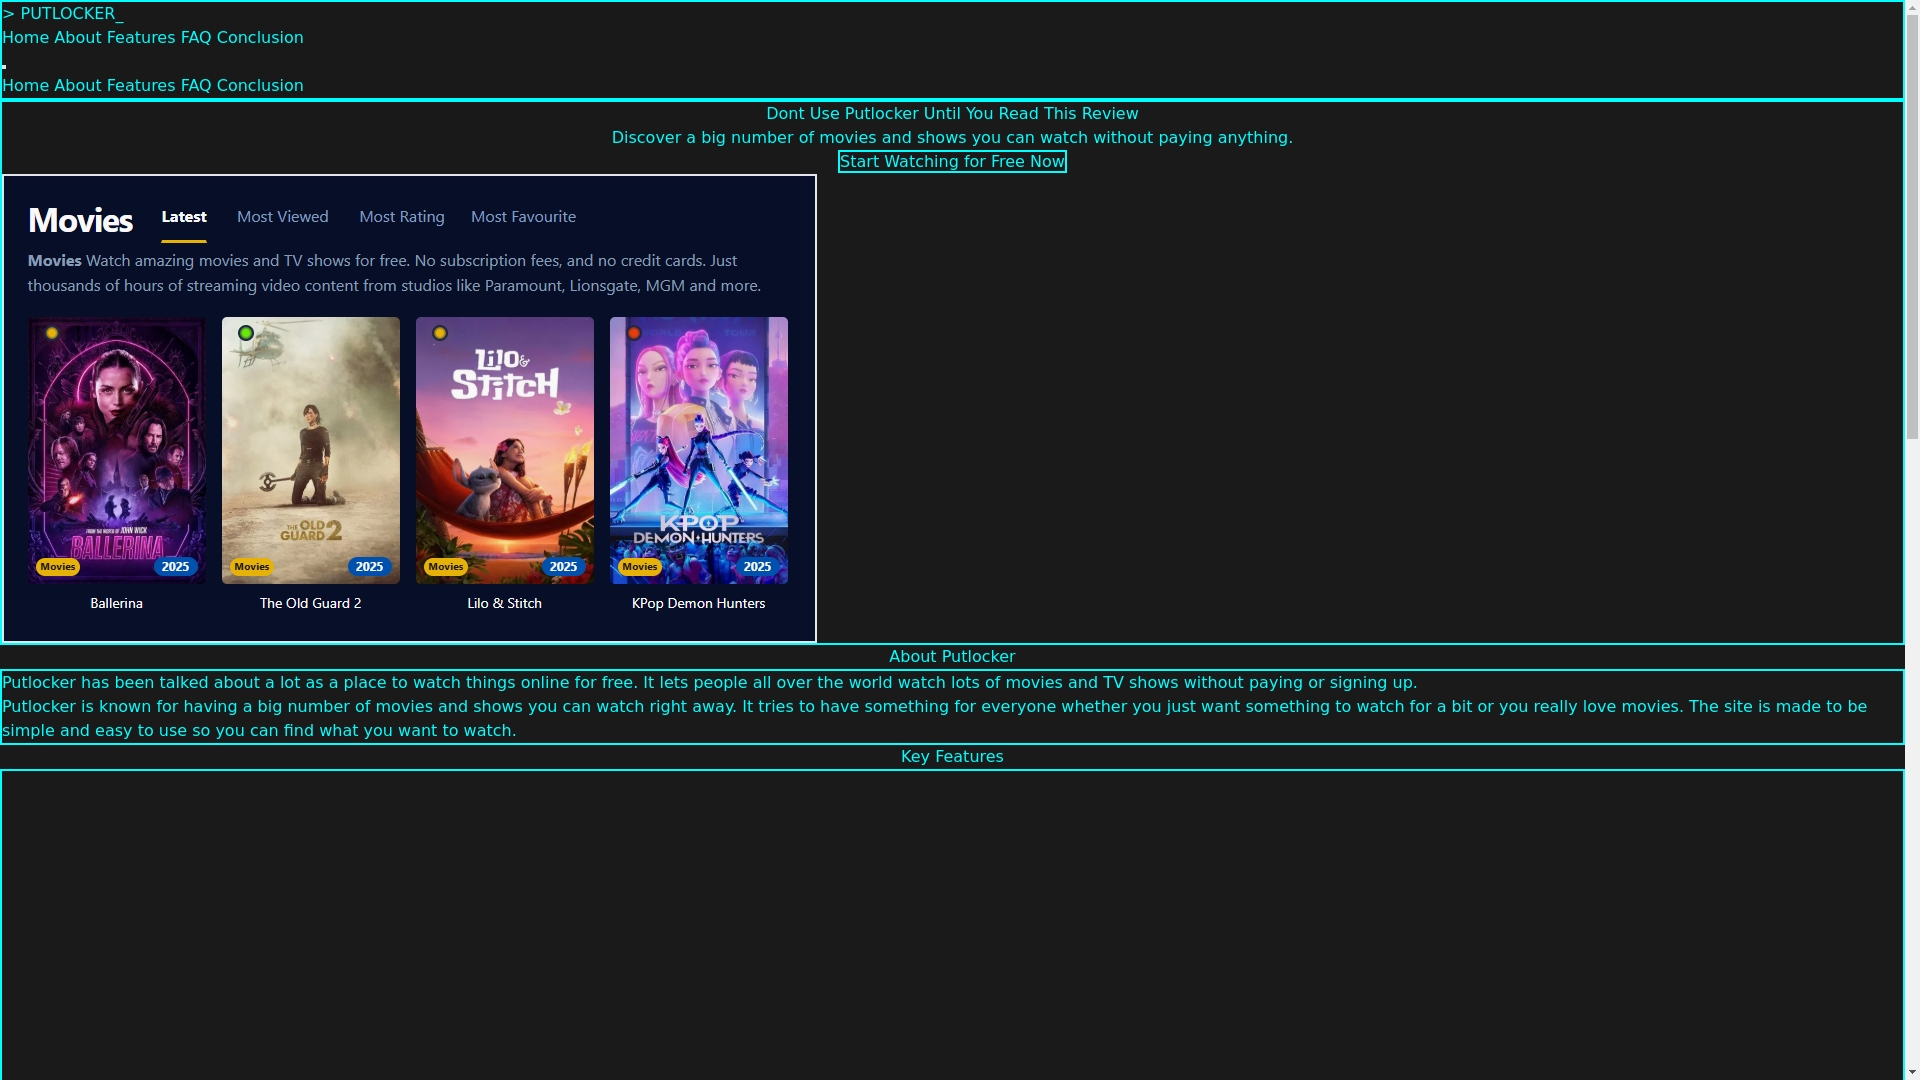Viewport: 1920px width, 1080px height.
Task: Click green status dot on The Old Guard 2
Action: tap(246, 333)
